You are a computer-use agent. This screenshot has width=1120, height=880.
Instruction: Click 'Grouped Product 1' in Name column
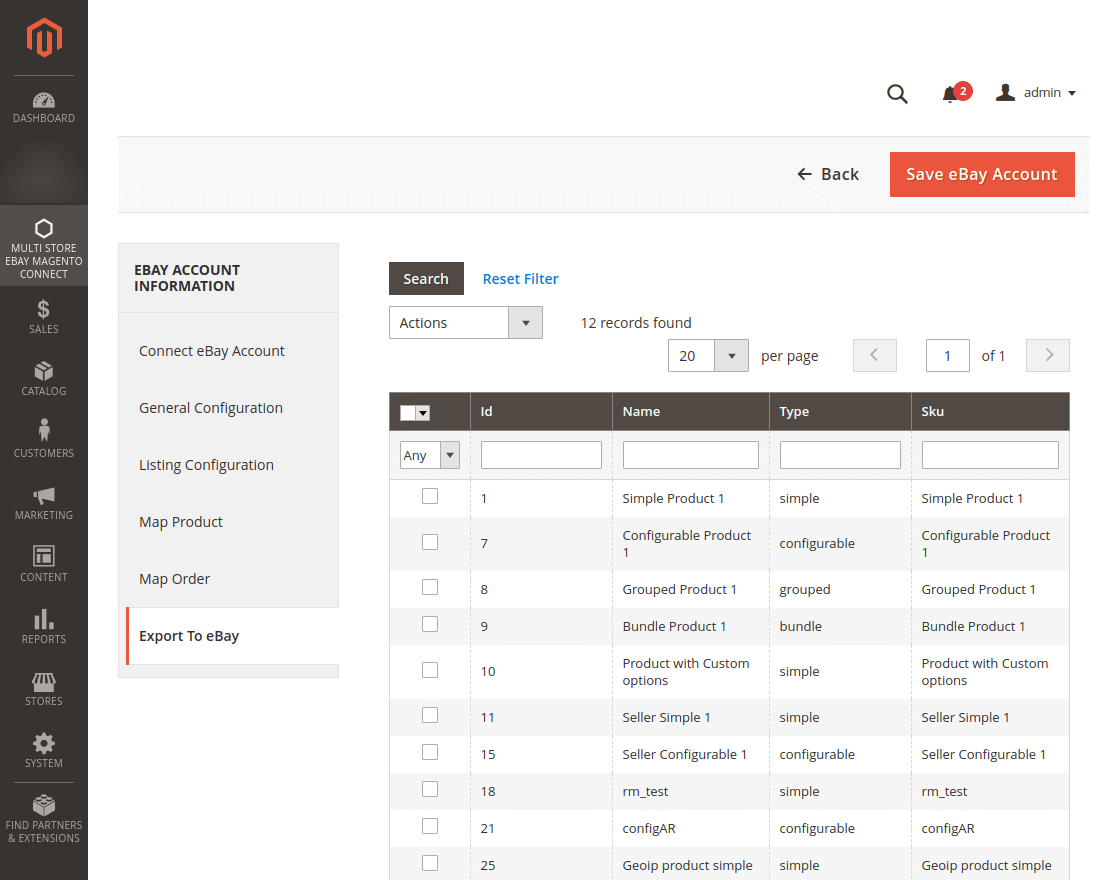pyautogui.click(x=679, y=589)
